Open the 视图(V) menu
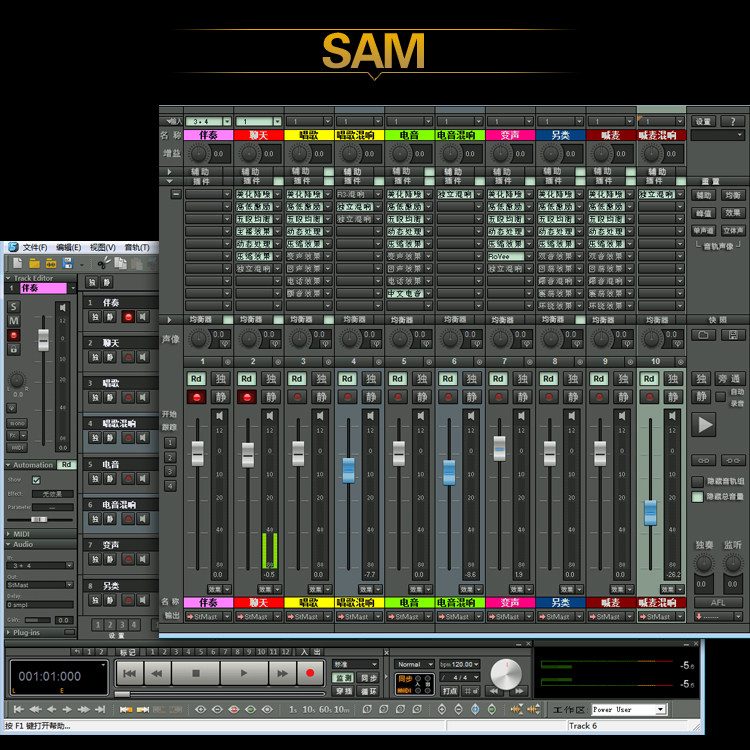The height and width of the screenshot is (750, 750). point(103,247)
